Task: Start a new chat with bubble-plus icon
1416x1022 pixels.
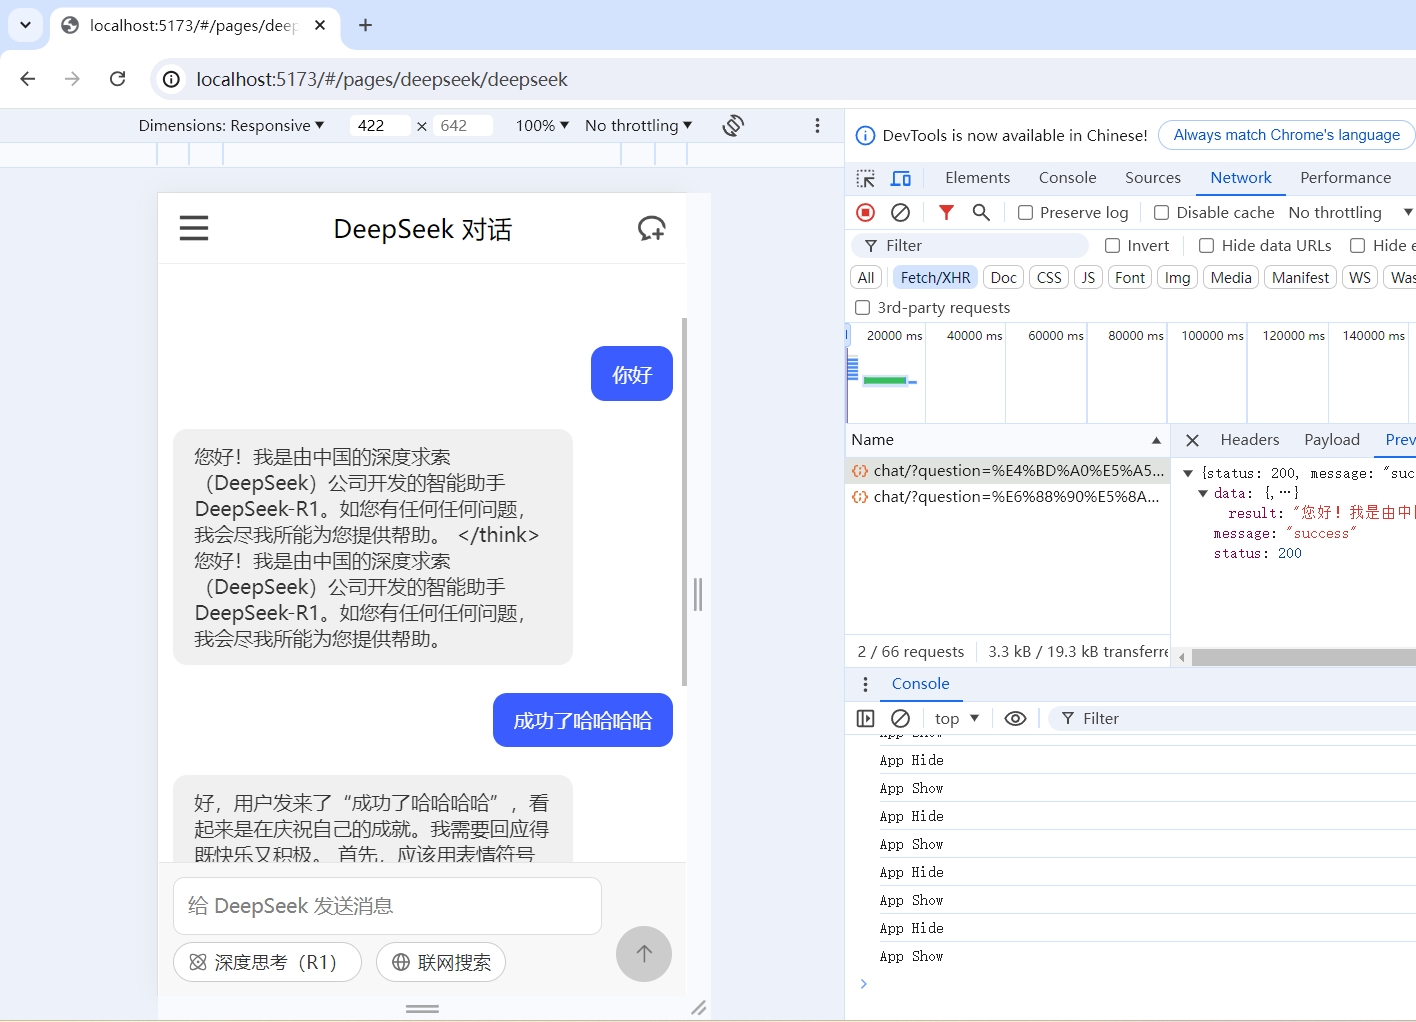Action: pyautogui.click(x=652, y=228)
